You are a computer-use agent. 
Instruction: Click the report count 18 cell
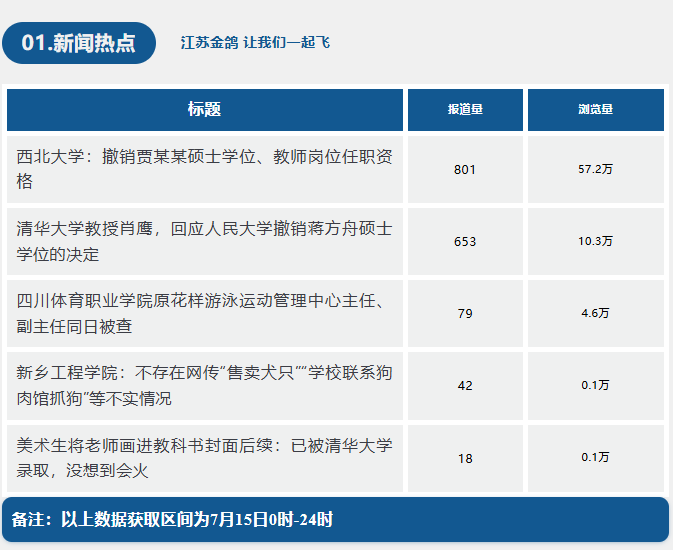click(465, 458)
